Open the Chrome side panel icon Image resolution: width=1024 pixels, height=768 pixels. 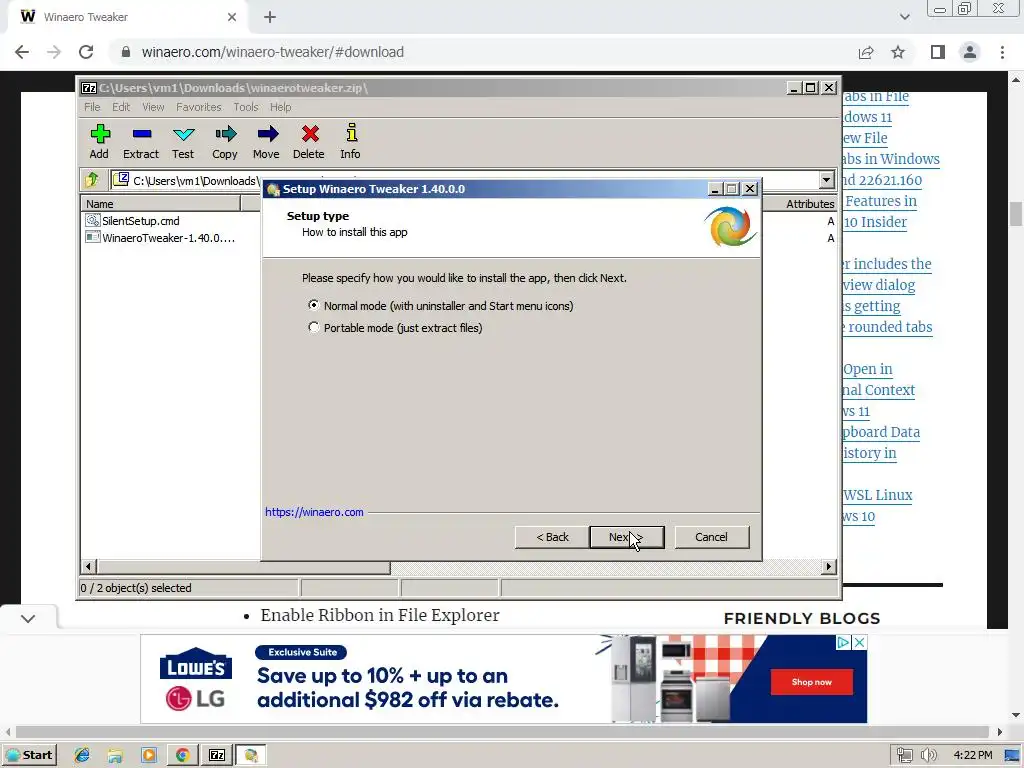938,52
